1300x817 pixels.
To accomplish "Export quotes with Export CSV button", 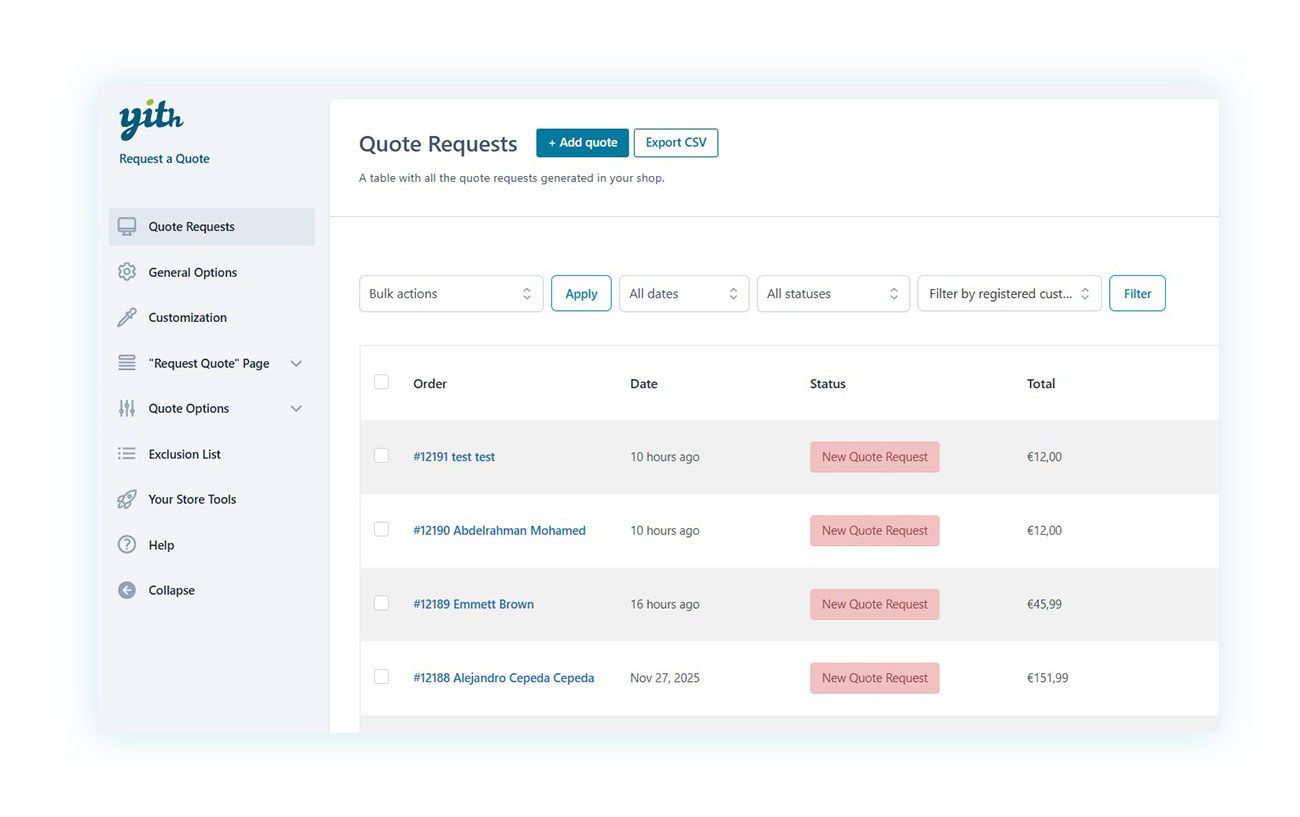I will coord(676,143).
